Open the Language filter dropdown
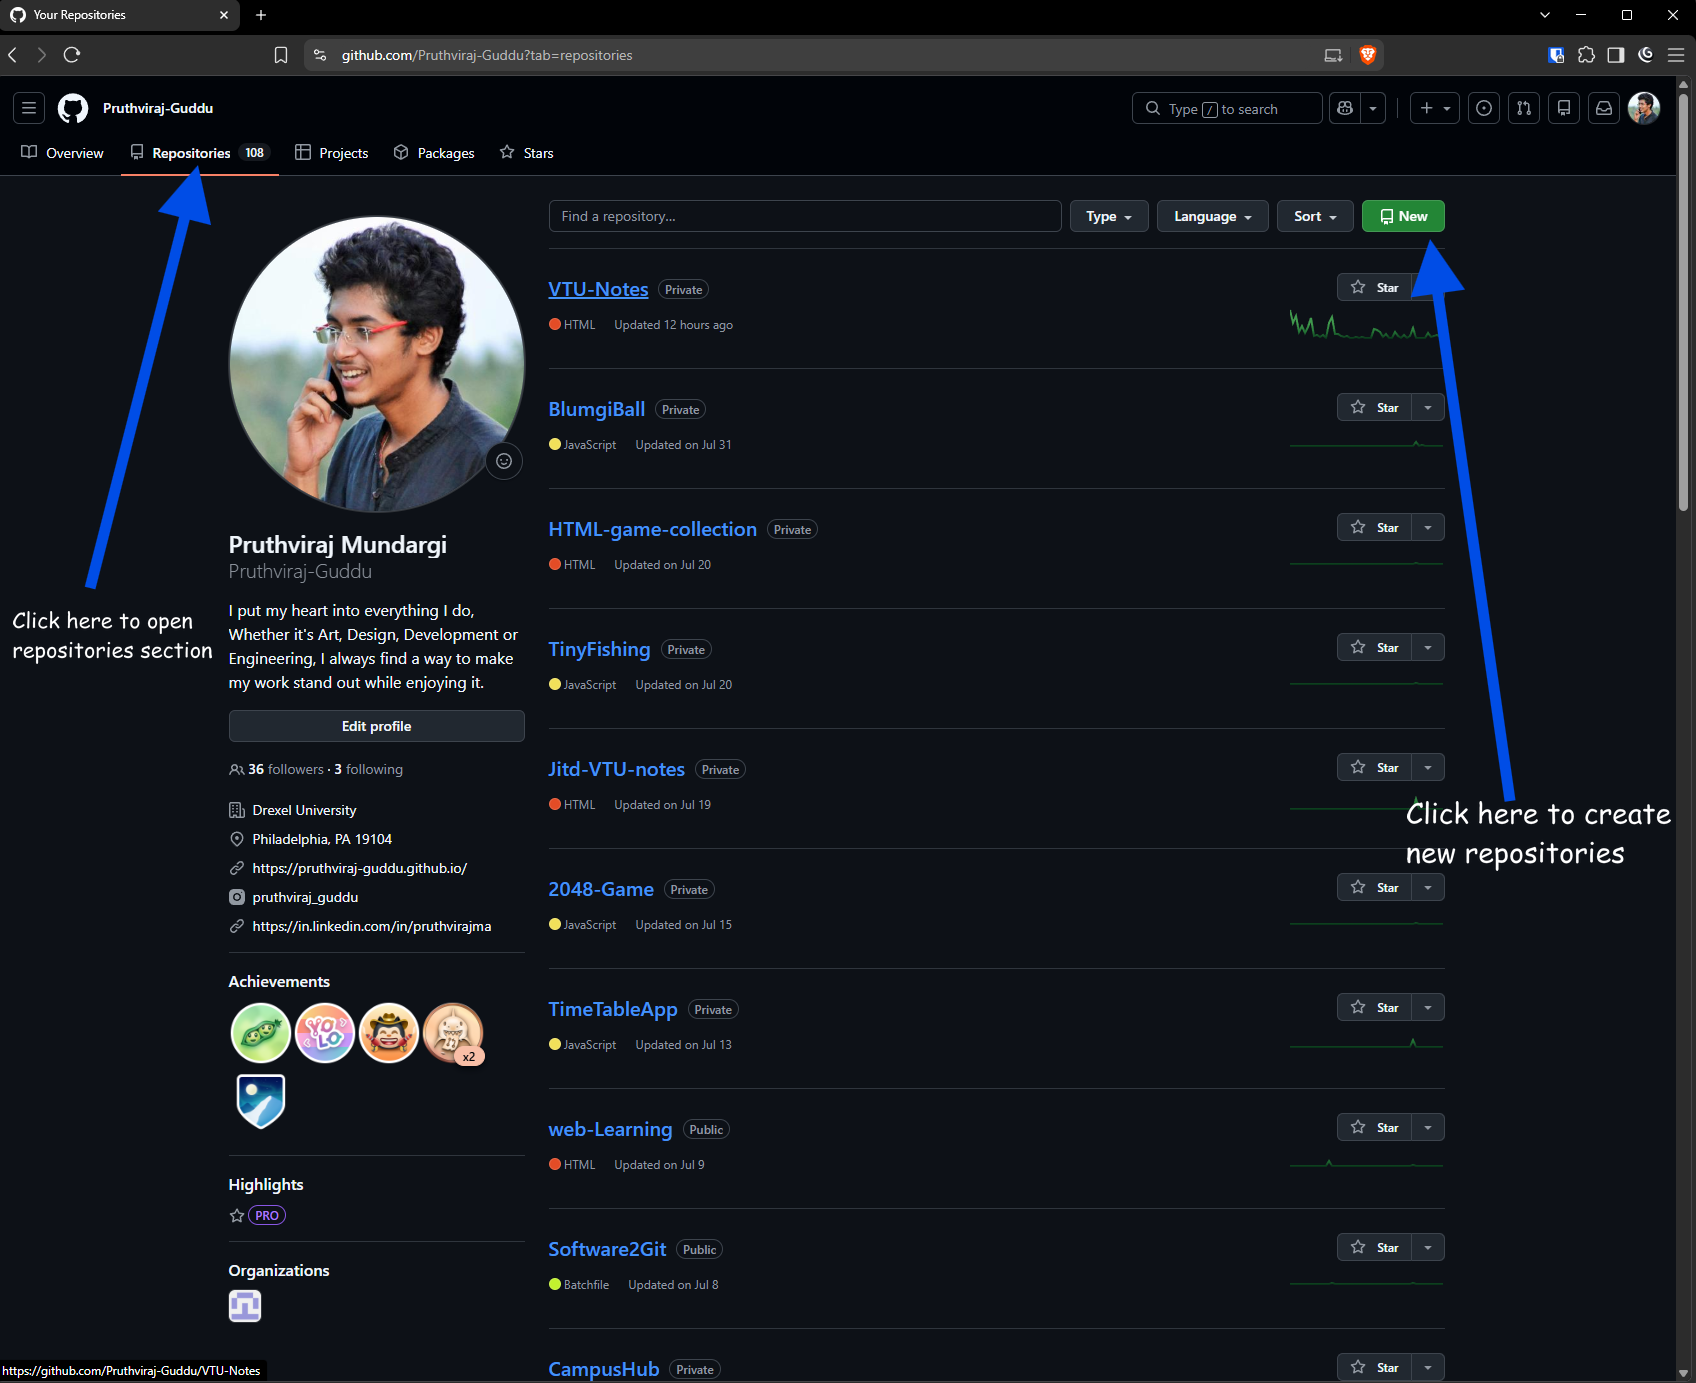Image resolution: width=1696 pixels, height=1383 pixels. [x=1213, y=216]
